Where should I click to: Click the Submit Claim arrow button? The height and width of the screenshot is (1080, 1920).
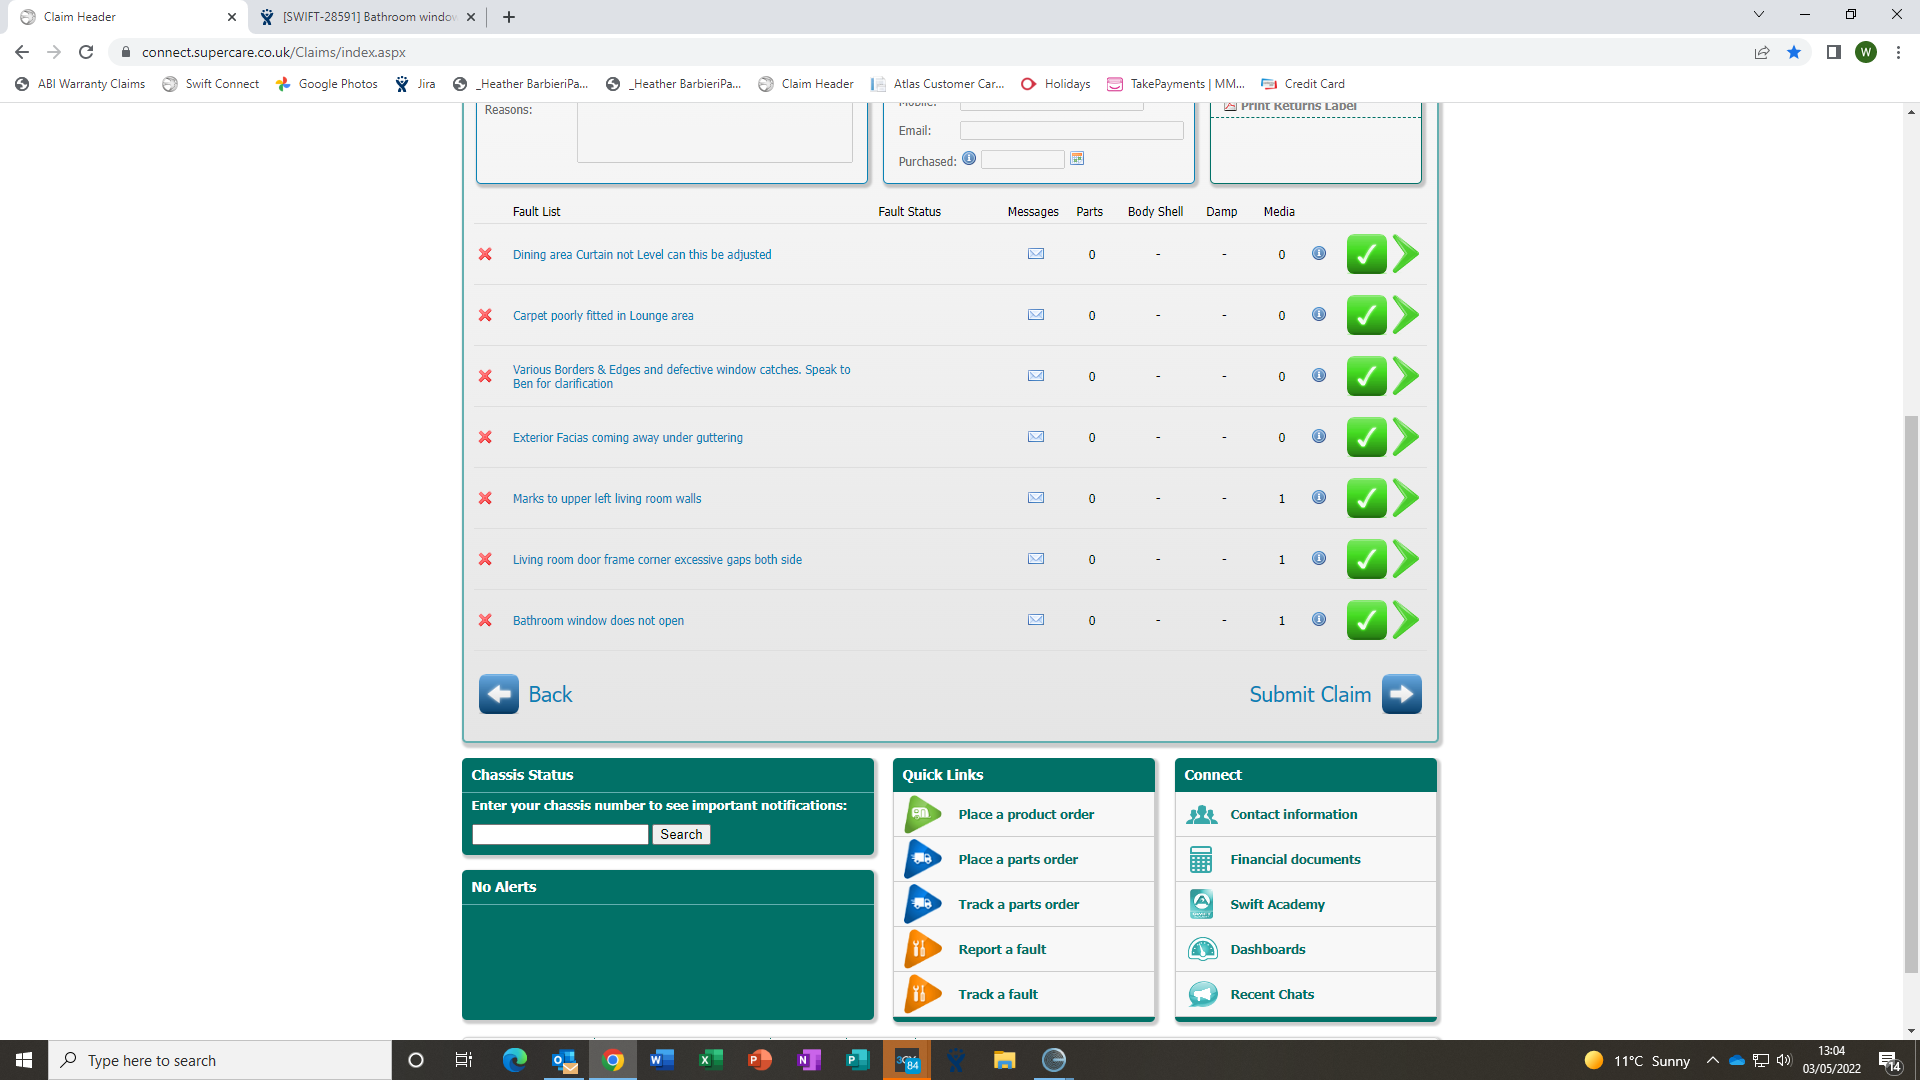(1401, 694)
